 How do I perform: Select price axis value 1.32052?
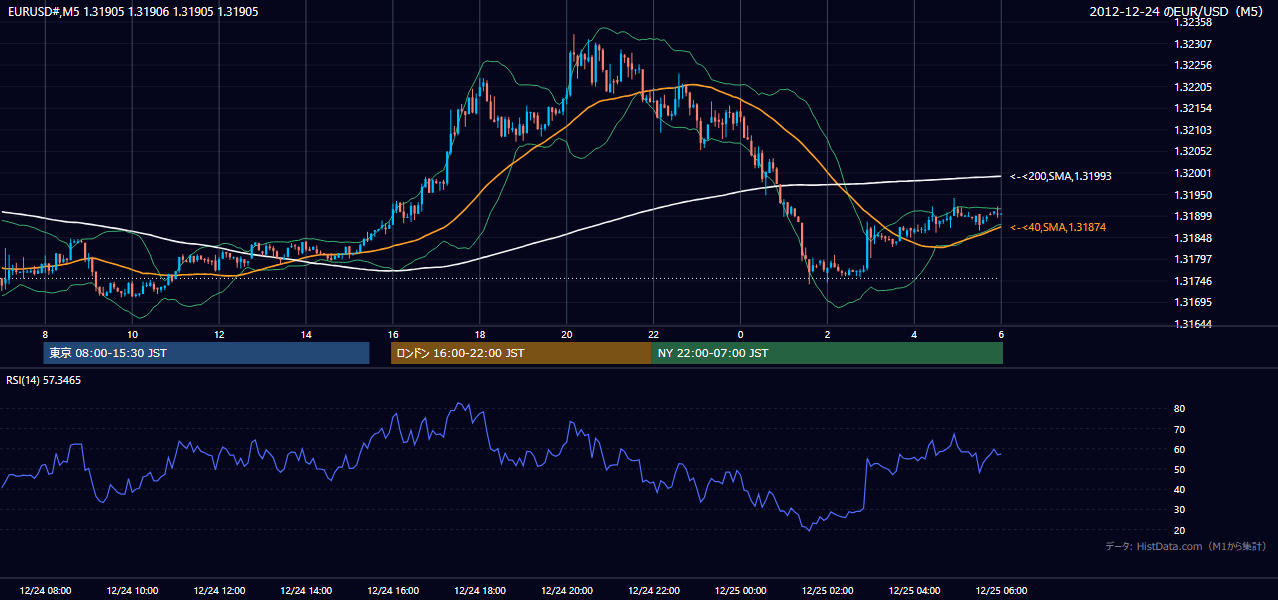click(1192, 151)
